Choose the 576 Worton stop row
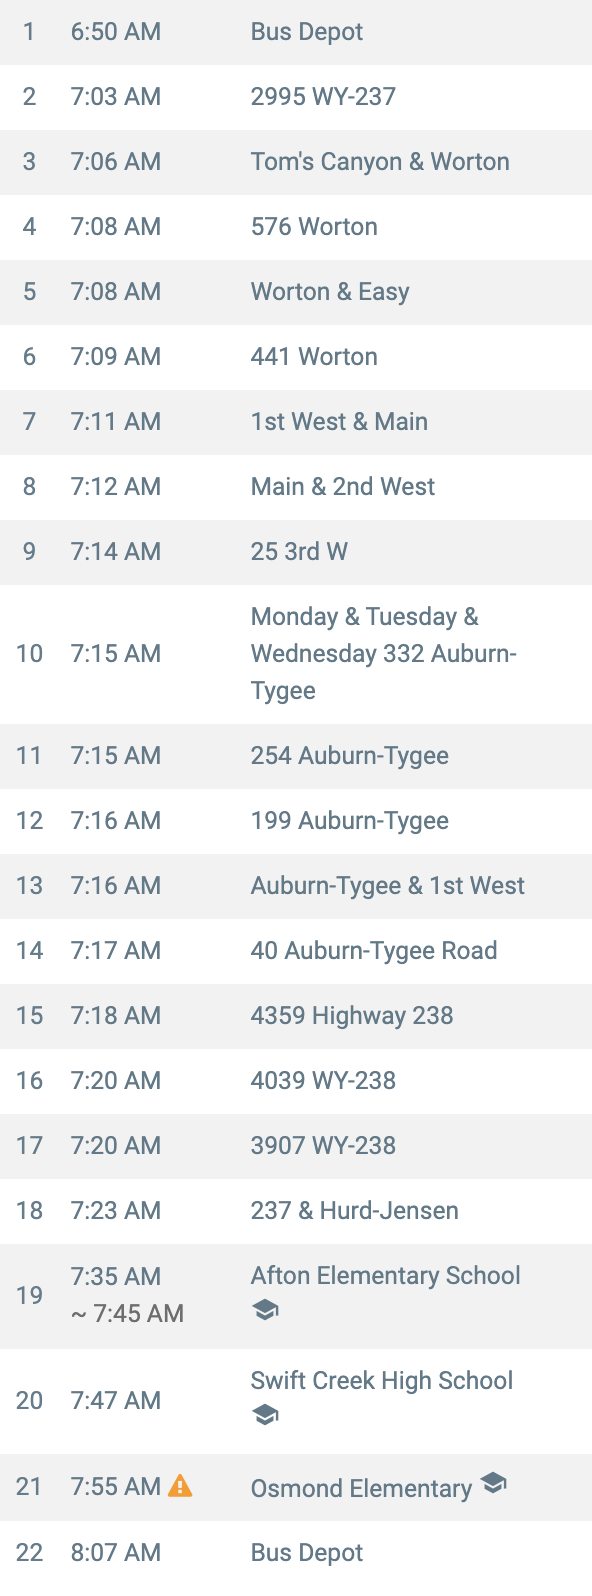This screenshot has height=1596, width=592. point(296,227)
